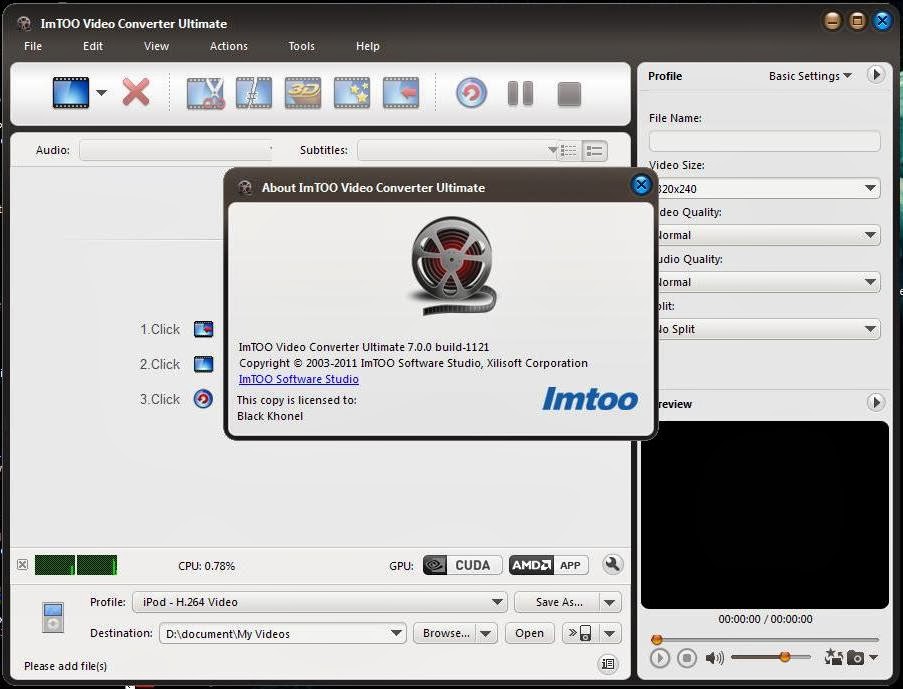The height and width of the screenshot is (689, 903).
Task: Click the toolbar icon right of the scissors
Action: point(254,93)
